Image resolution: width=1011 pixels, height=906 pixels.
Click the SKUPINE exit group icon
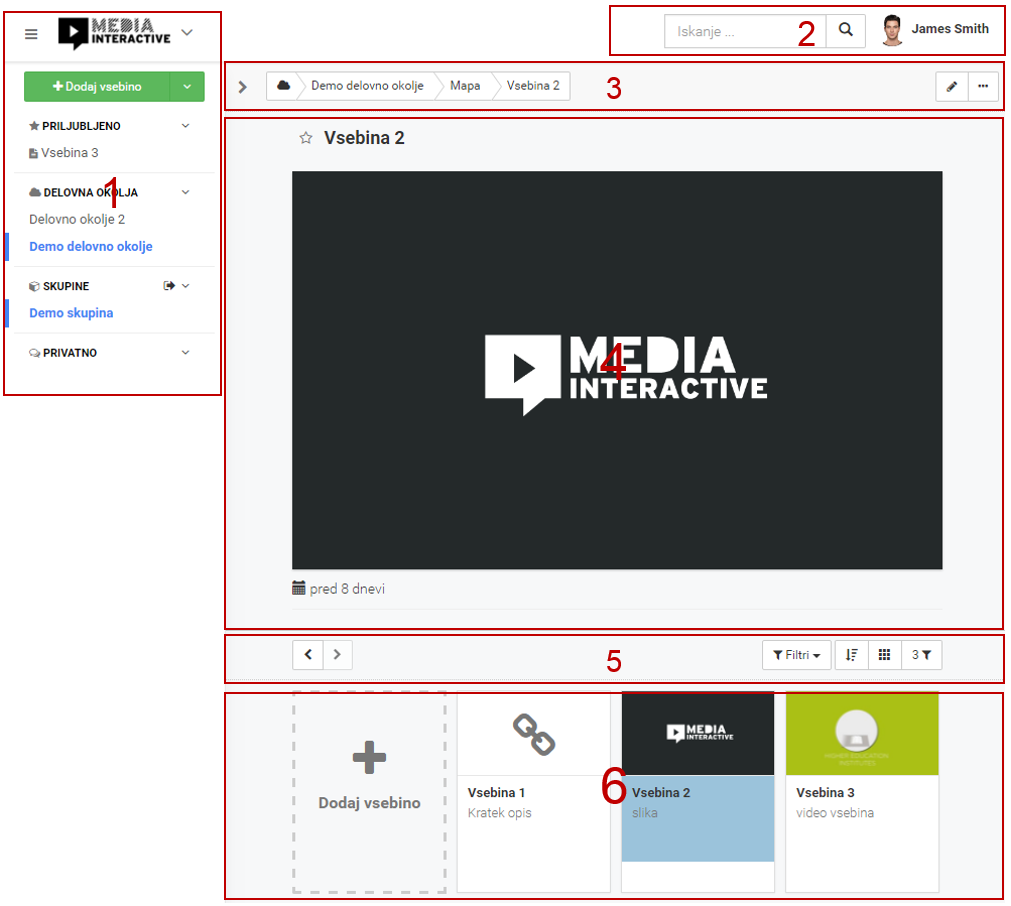169,286
